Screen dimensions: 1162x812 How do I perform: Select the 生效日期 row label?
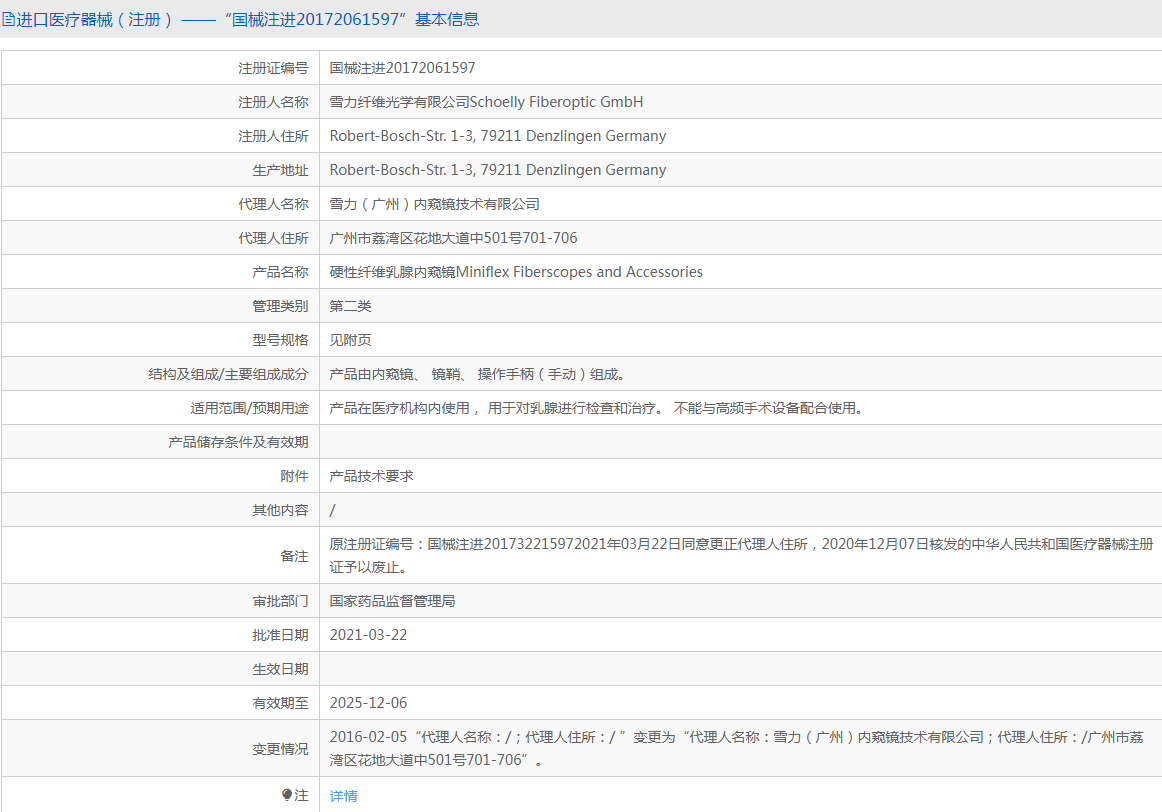tap(280, 670)
